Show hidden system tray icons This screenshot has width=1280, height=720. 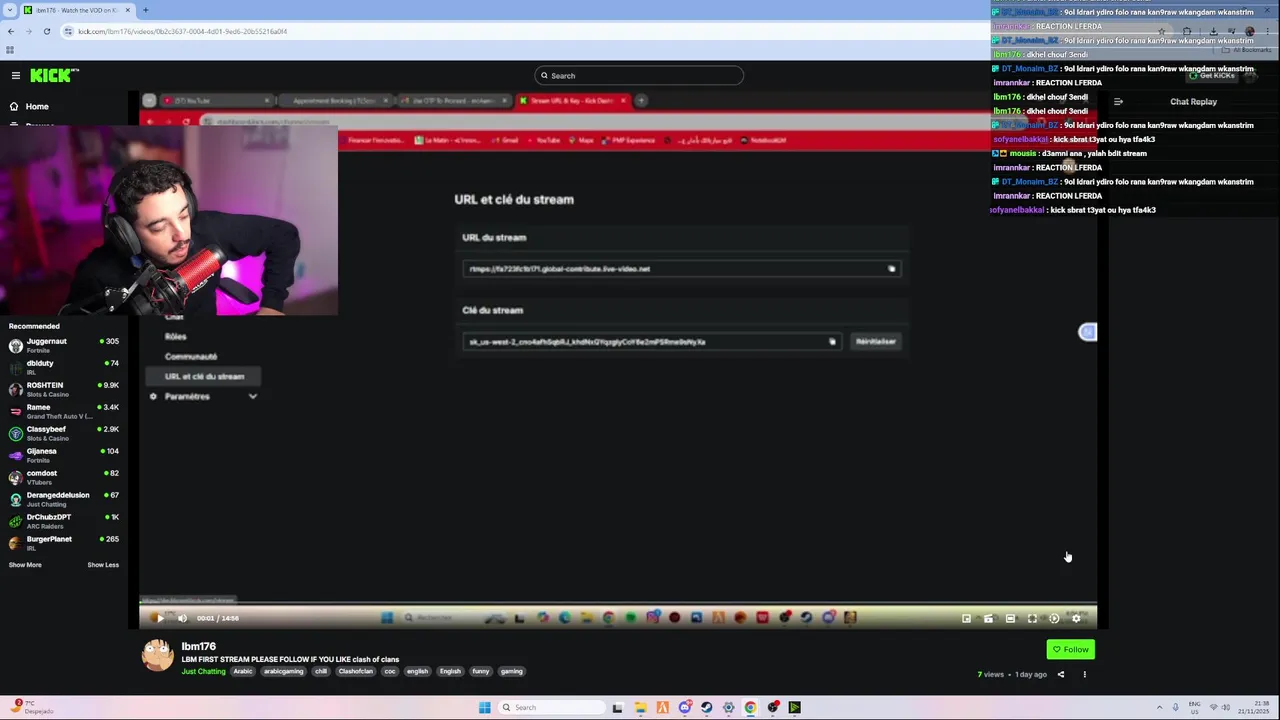point(1160,707)
